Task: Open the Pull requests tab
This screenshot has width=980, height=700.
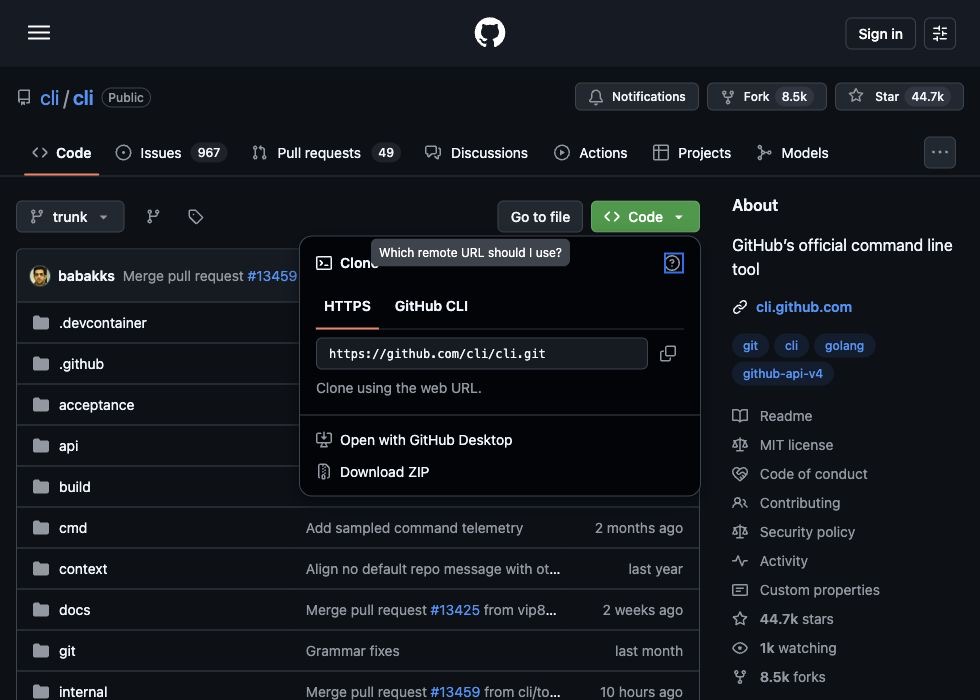Action: click(326, 153)
